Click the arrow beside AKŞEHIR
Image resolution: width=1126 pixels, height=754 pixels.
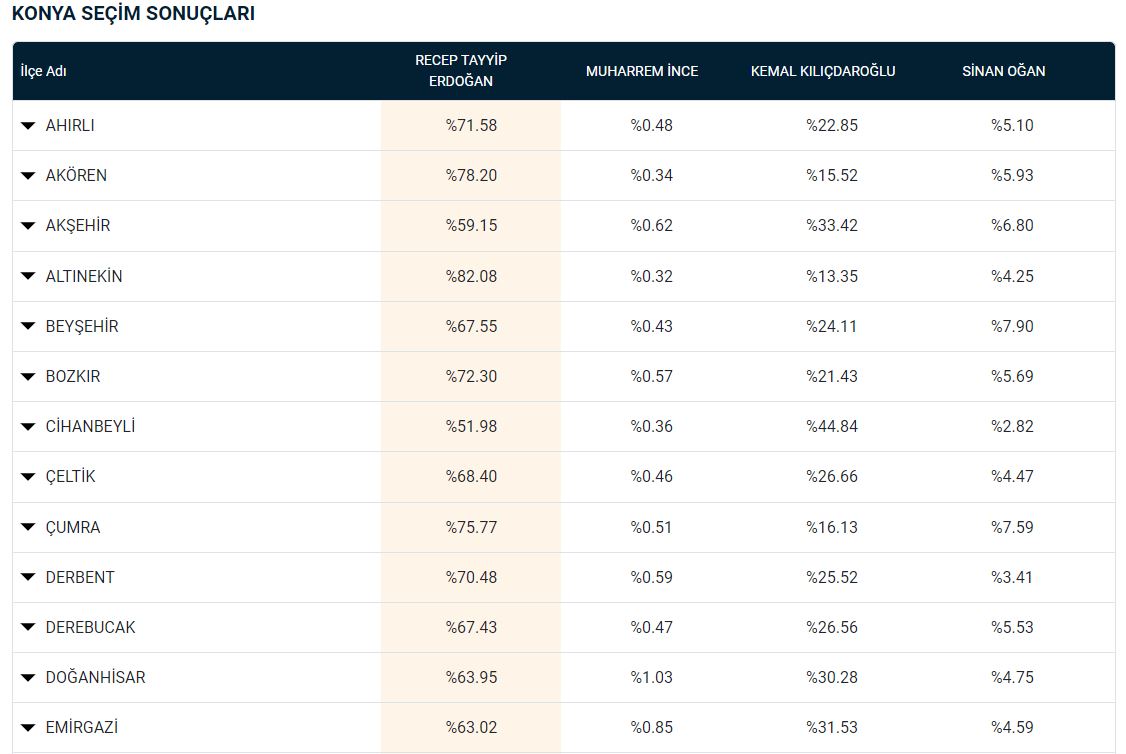(28, 226)
